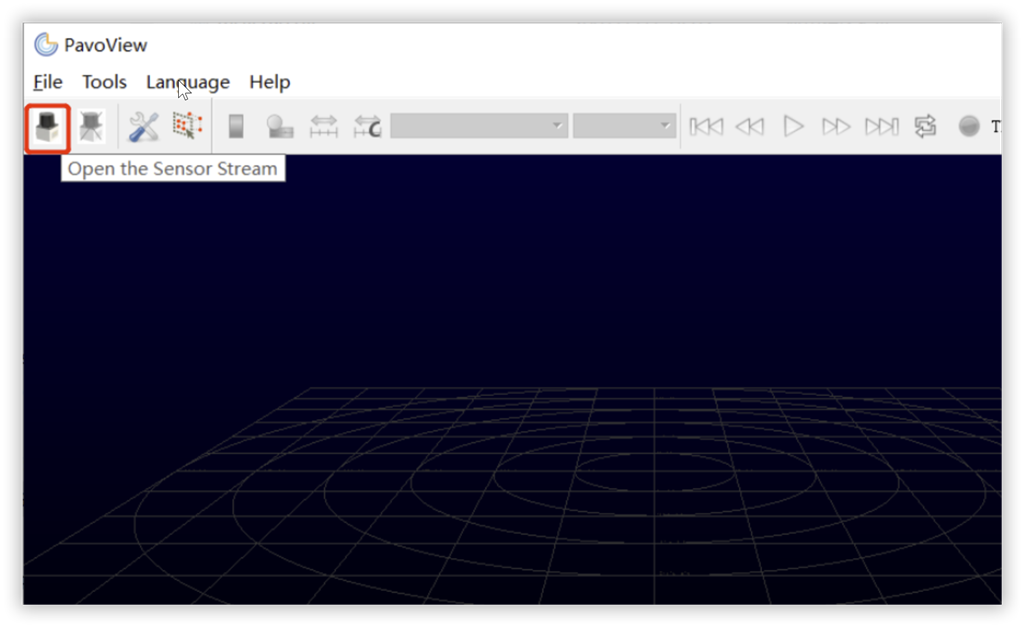Jump to the last frame

tap(881, 126)
